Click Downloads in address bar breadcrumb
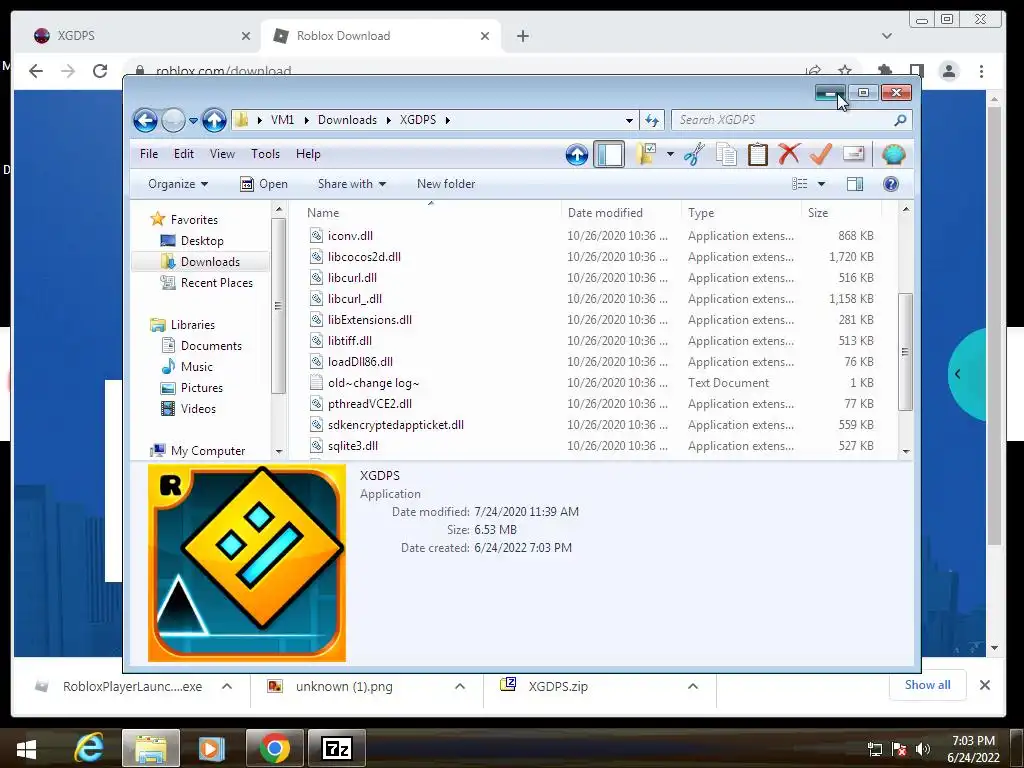The height and width of the screenshot is (768, 1024). [x=347, y=120]
